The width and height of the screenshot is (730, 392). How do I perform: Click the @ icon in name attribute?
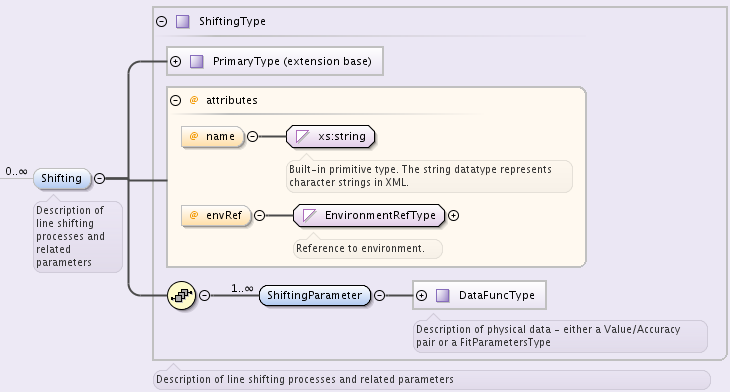194,136
